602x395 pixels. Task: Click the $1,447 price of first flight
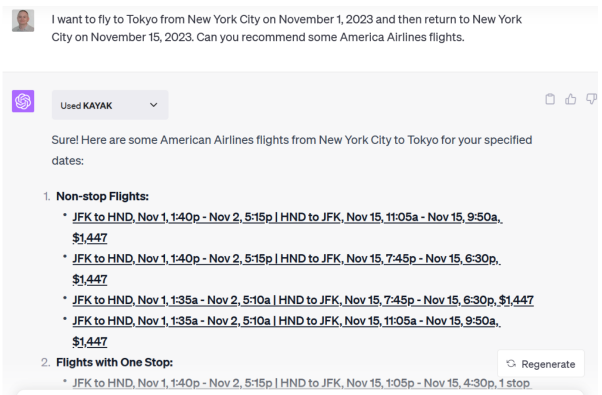point(90,238)
